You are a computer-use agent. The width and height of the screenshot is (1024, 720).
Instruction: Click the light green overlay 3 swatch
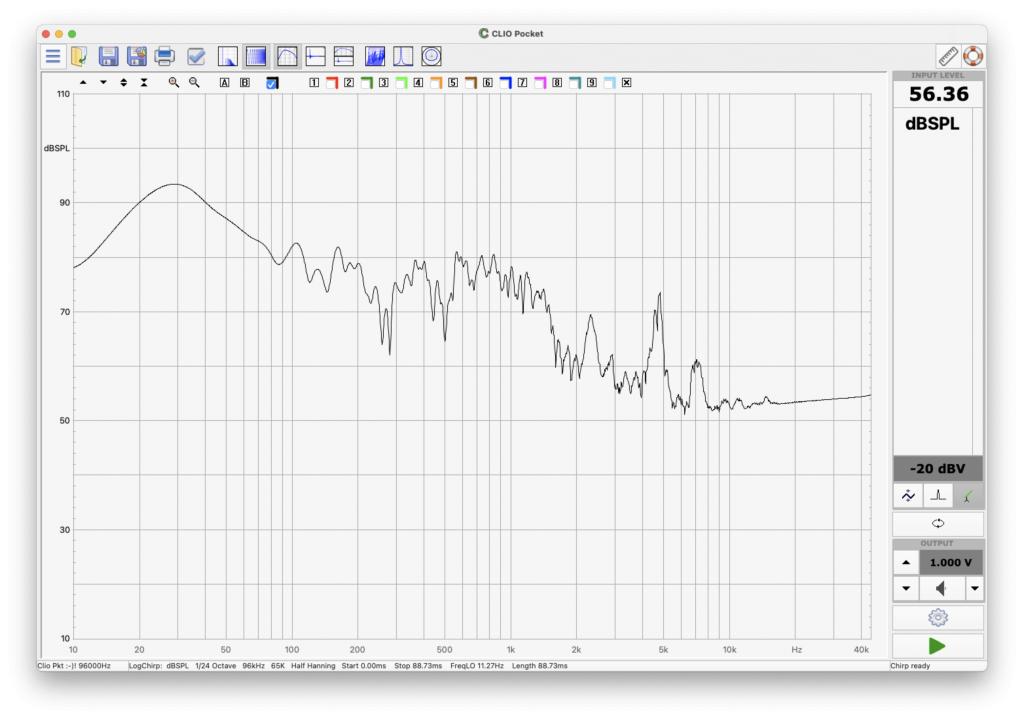point(401,82)
